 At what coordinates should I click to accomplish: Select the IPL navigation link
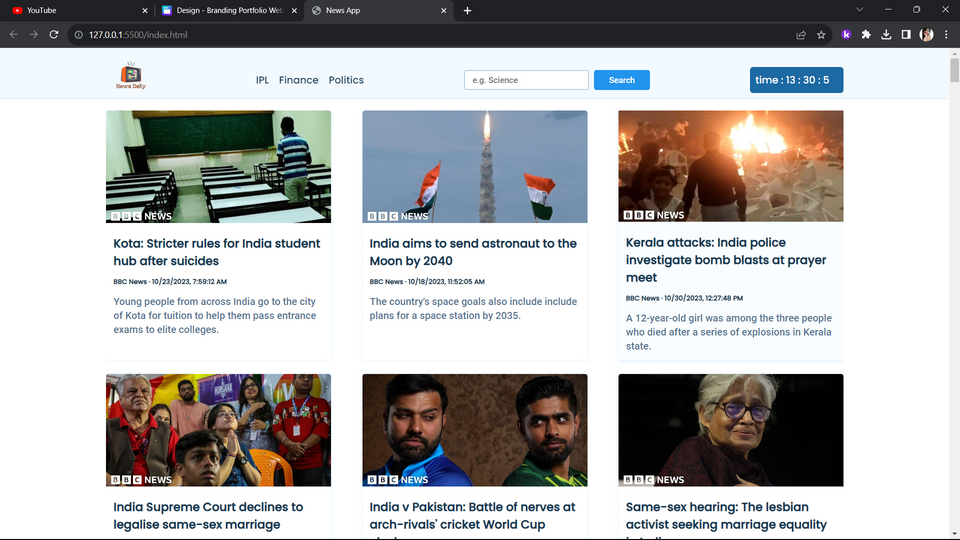pos(262,80)
